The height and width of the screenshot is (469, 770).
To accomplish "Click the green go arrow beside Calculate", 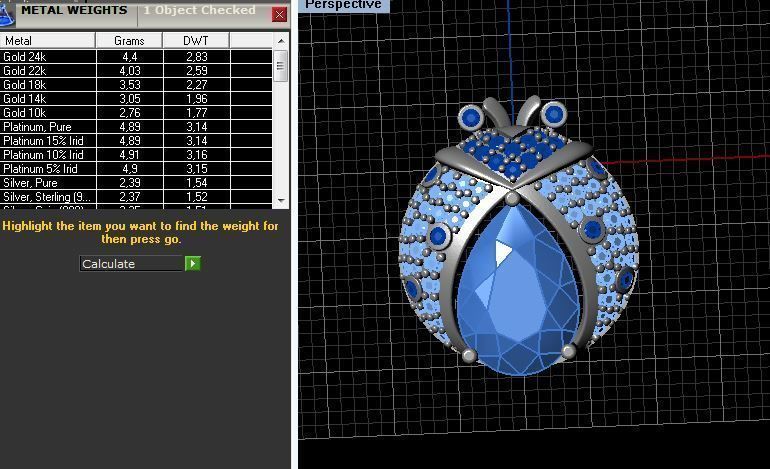I will pyautogui.click(x=192, y=264).
